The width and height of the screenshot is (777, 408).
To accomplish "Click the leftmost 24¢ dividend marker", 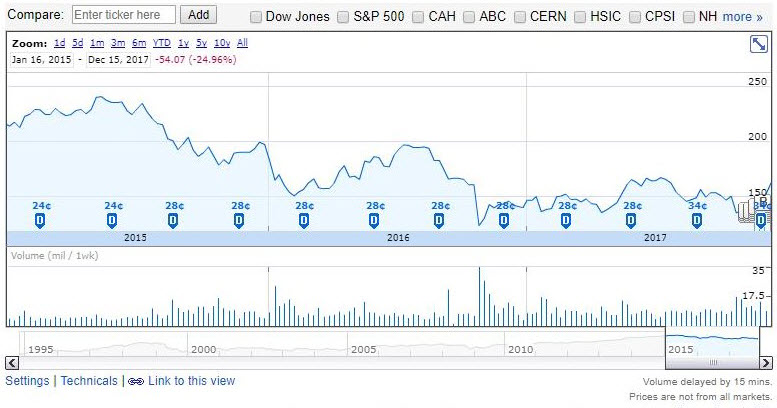I will pyautogui.click(x=41, y=219).
